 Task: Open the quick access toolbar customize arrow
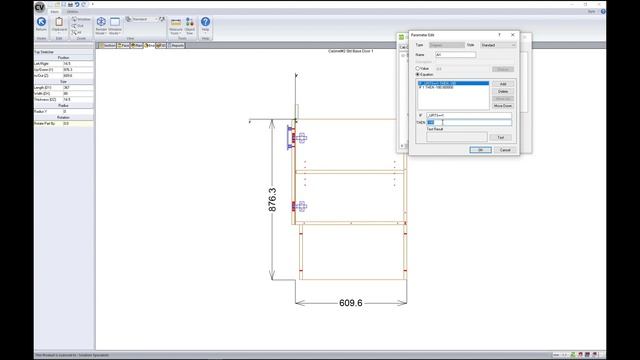93,4
